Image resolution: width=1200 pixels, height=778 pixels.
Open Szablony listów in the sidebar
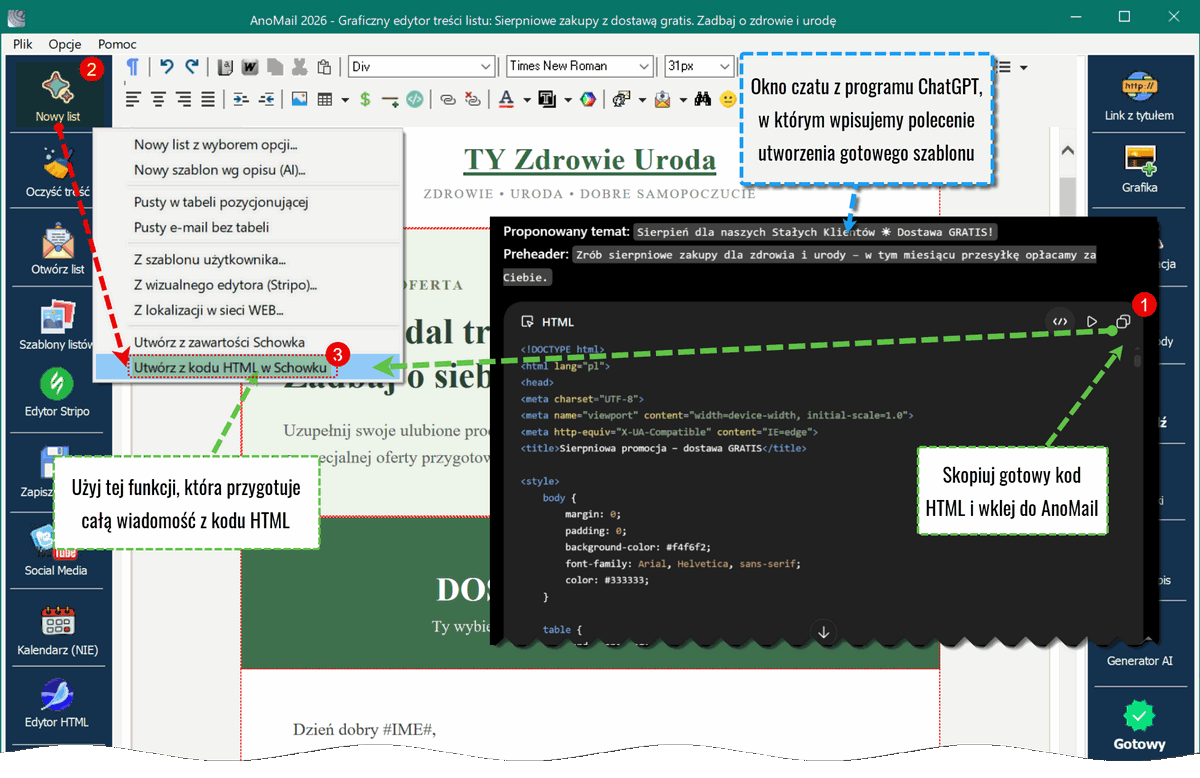coord(57,325)
